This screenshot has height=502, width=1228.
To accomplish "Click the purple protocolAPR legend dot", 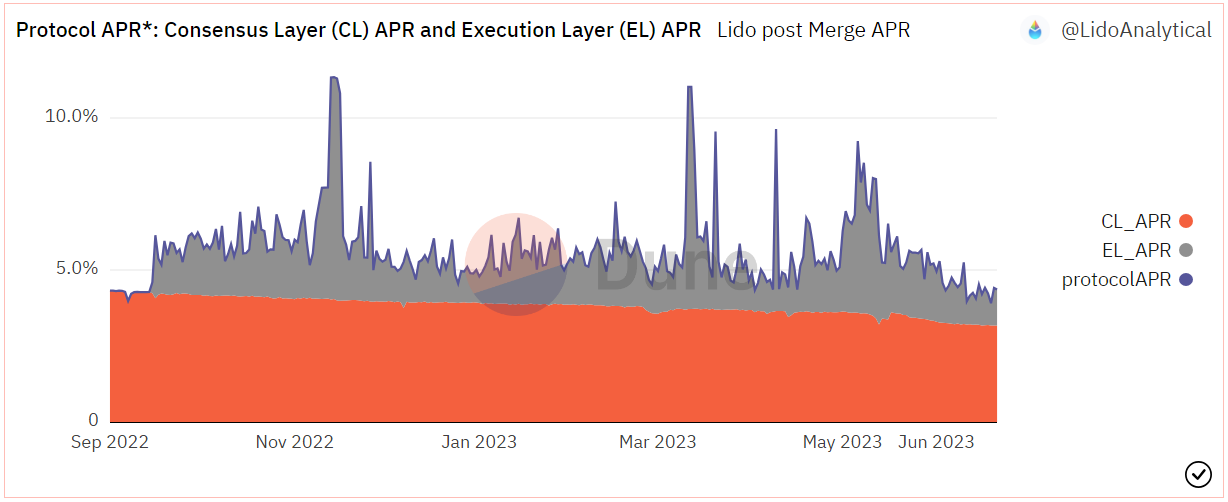I will tap(1186, 280).
